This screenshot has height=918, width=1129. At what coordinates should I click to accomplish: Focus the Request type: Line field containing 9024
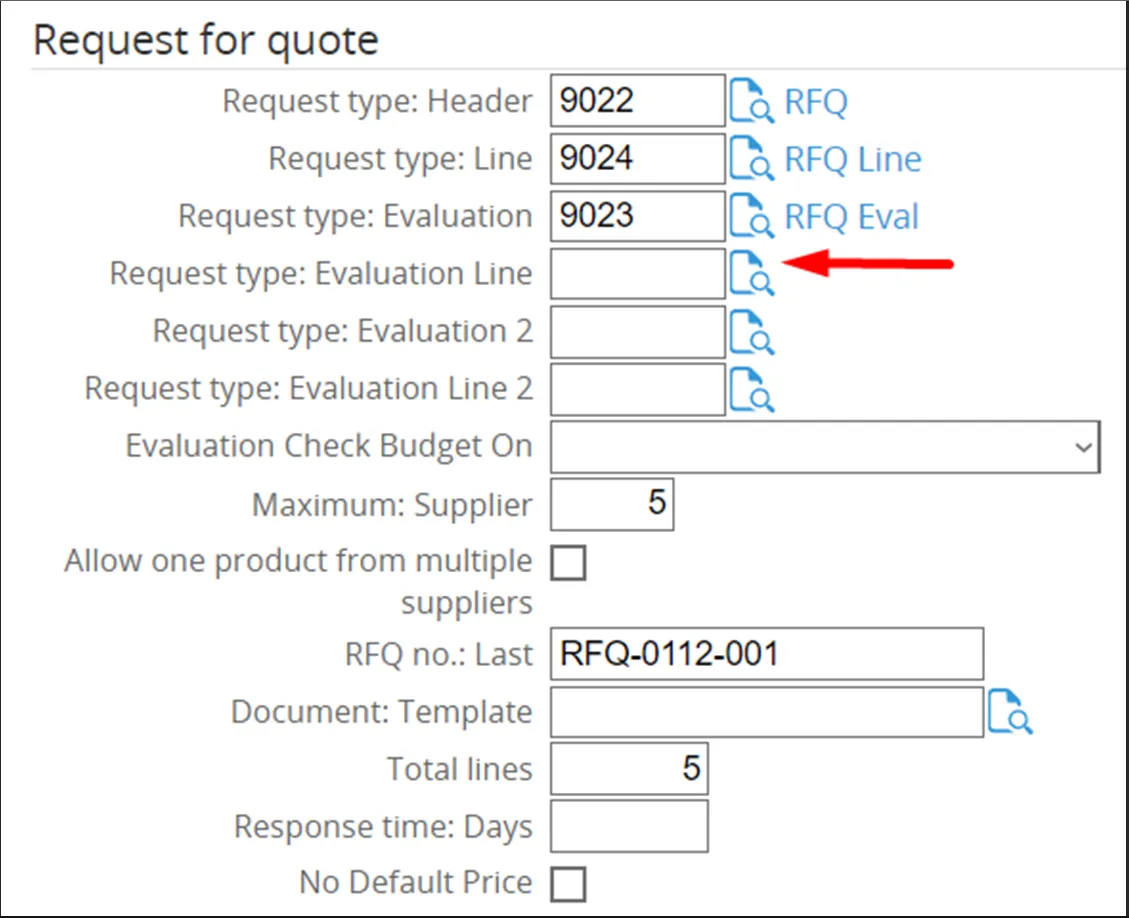click(x=637, y=159)
